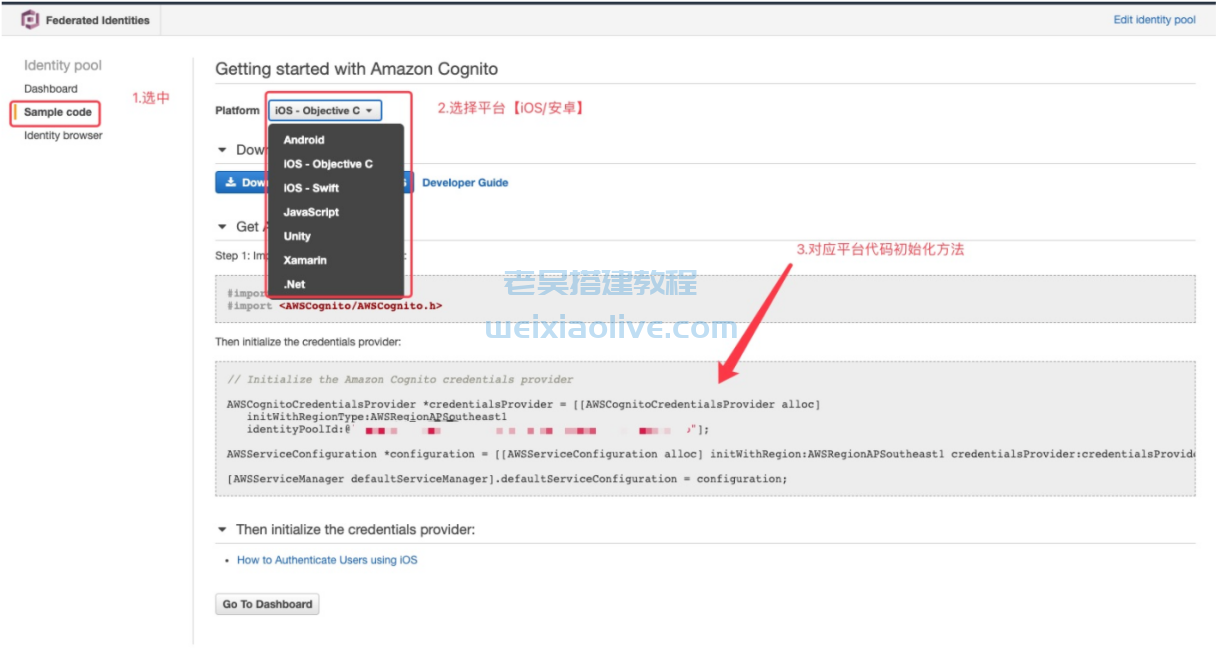Choose iOS - Objective C option
This screenshot has height=658, width=1221.
[x=328, y=164]
